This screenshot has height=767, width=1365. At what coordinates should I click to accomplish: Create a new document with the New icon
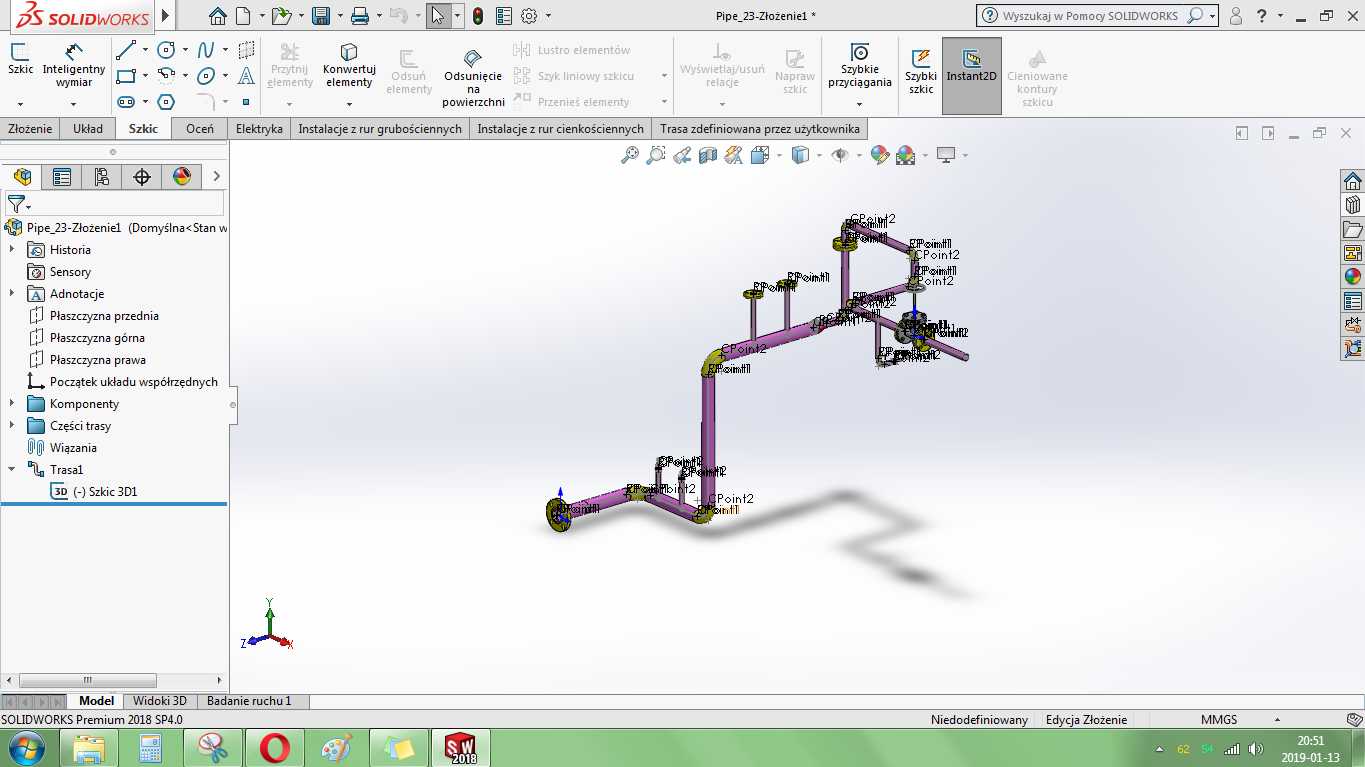pos(244,16)
